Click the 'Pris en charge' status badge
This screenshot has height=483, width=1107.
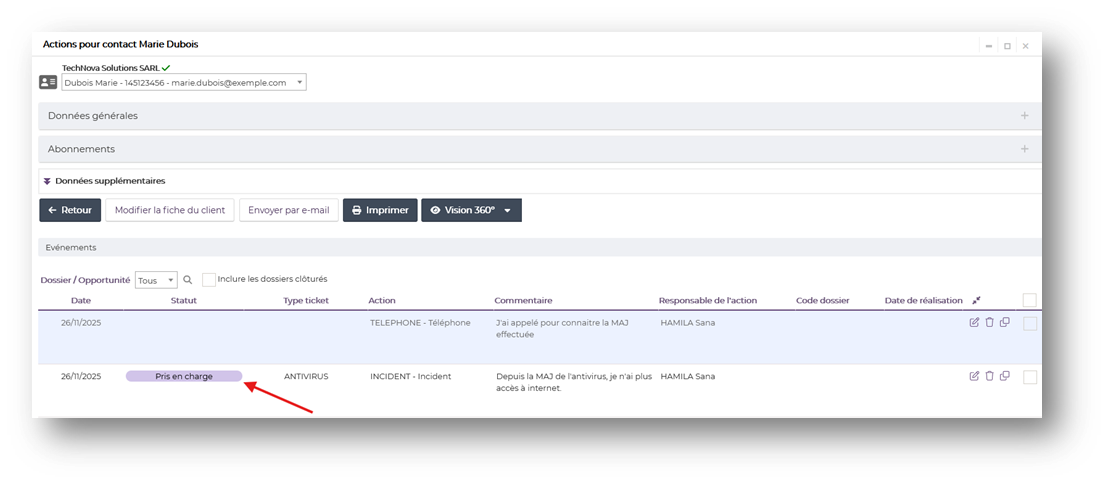point(184,377)
